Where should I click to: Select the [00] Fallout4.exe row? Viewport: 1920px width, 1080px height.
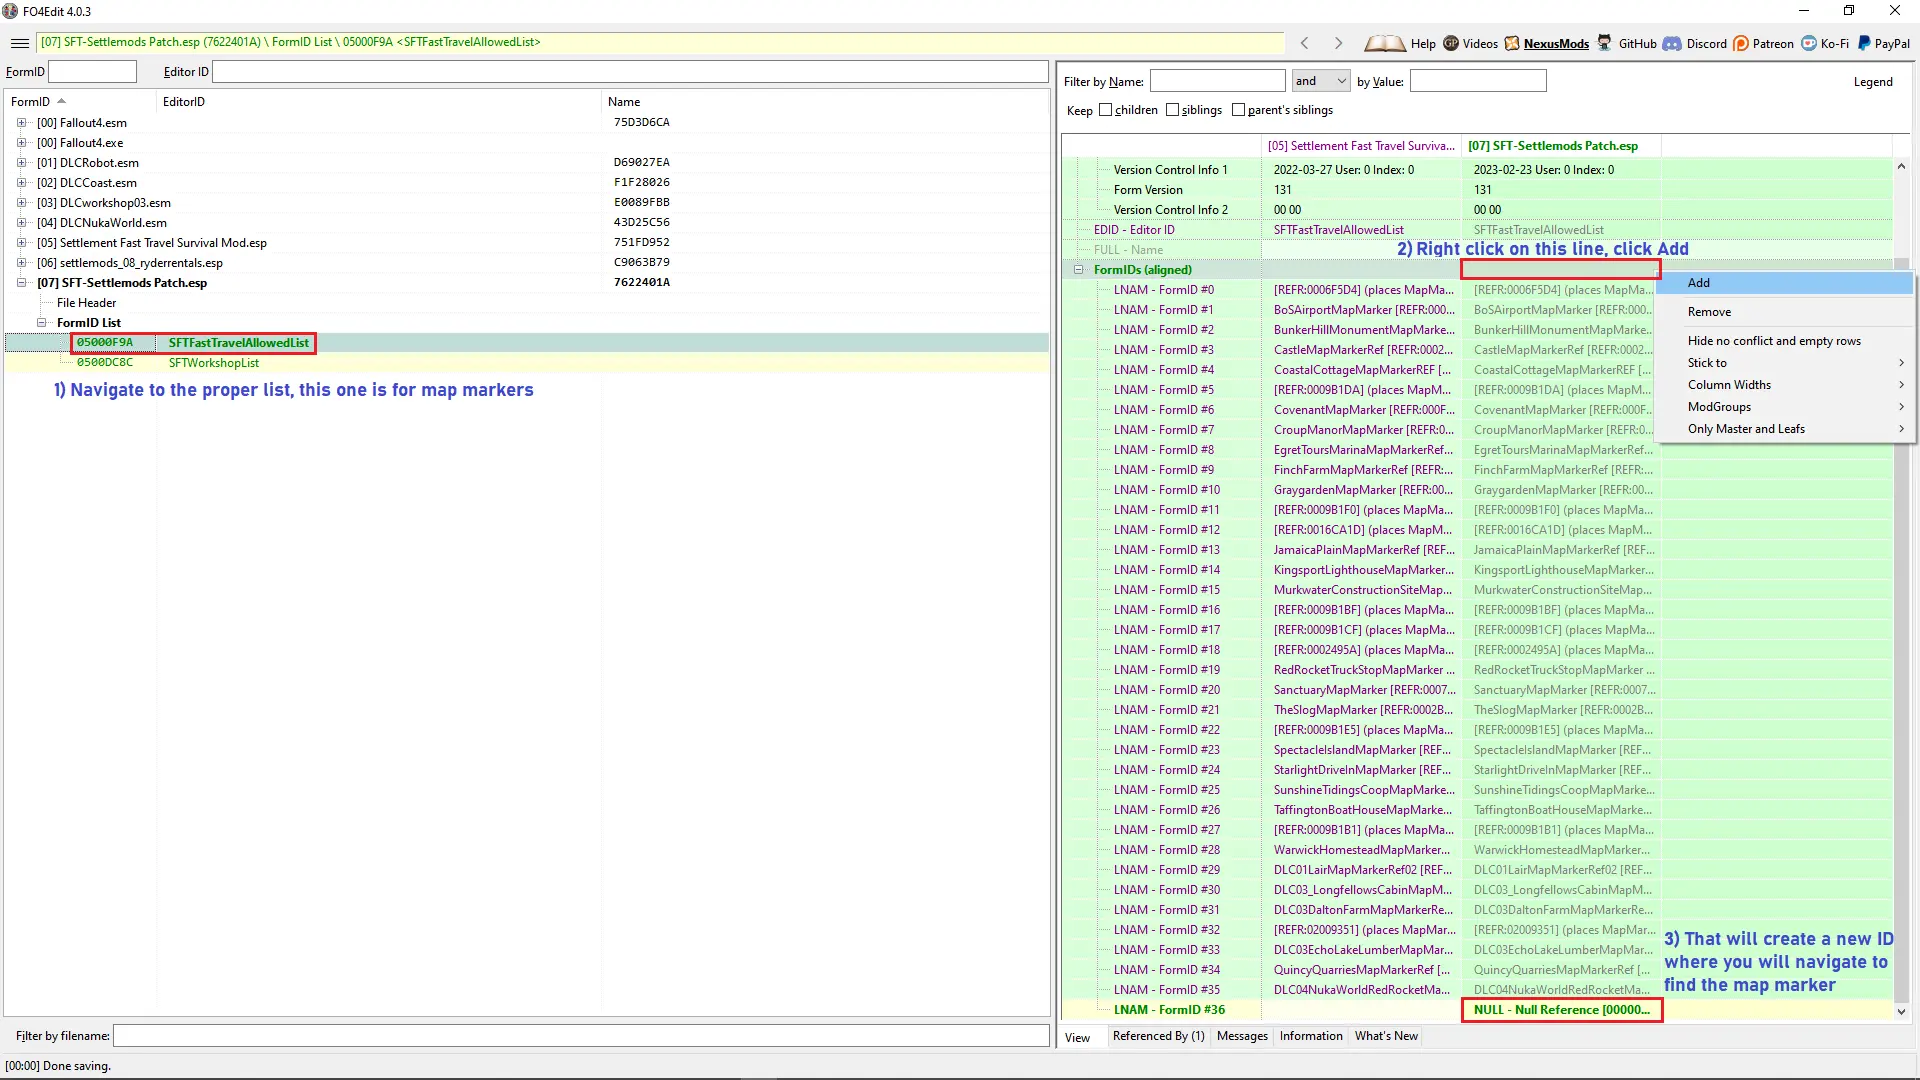tap(80, 143)
